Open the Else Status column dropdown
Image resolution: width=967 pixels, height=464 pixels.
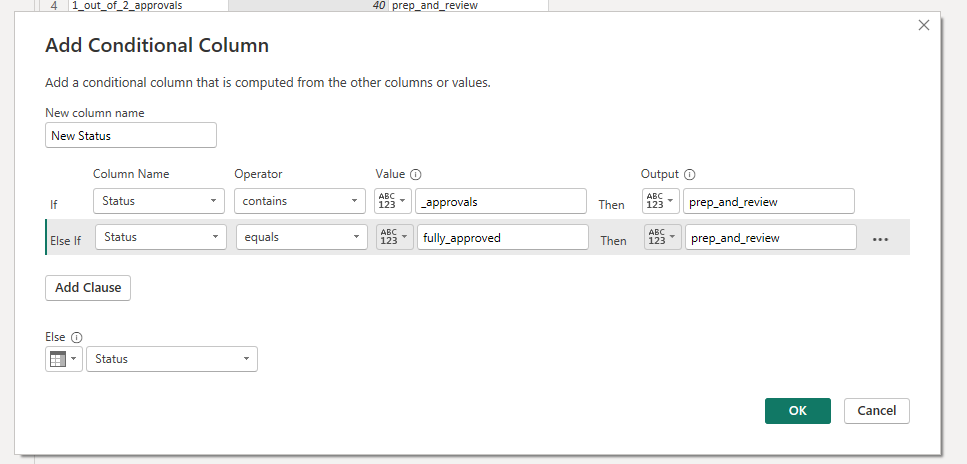coord(172,358)
